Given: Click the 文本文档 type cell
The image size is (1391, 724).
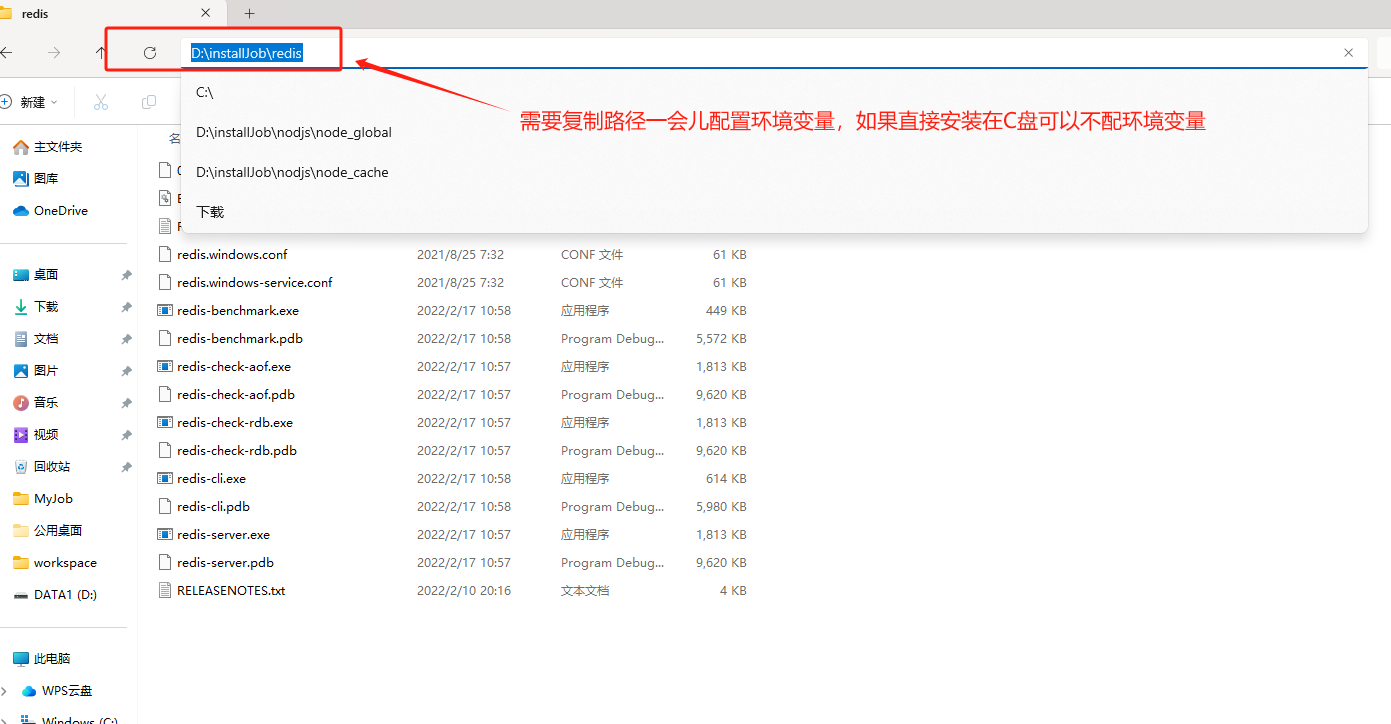Looking at the screenshot, I should [585, 591].
